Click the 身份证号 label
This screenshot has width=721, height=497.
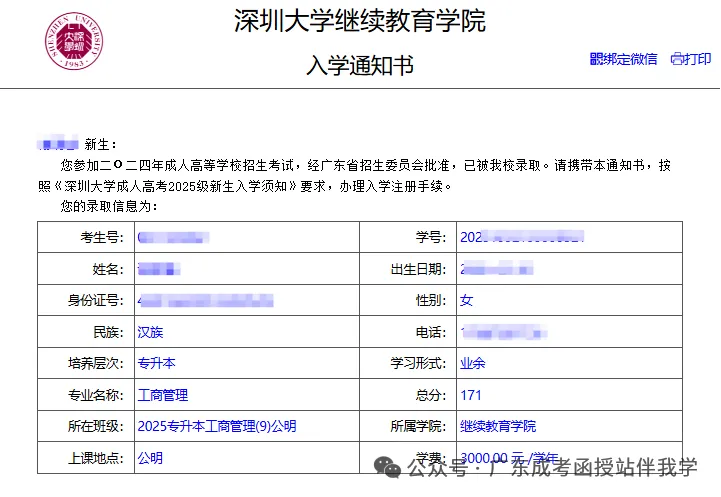96,300
